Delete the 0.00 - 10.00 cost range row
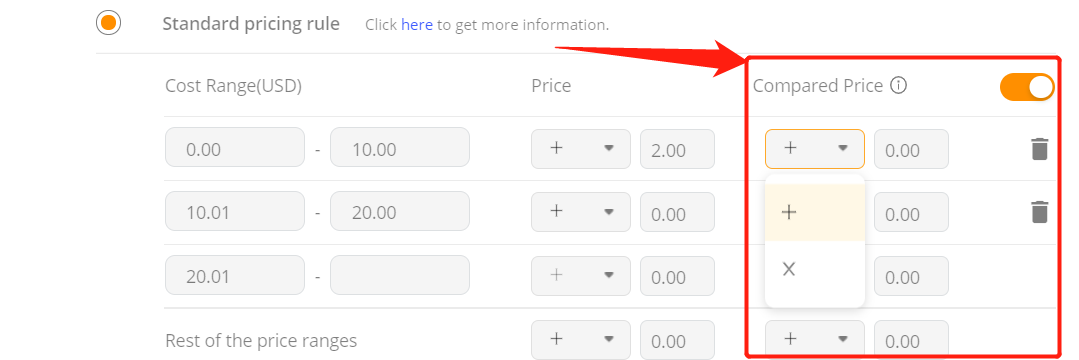This screenshot has height=360, width=1079. (x=1039, y=149)
